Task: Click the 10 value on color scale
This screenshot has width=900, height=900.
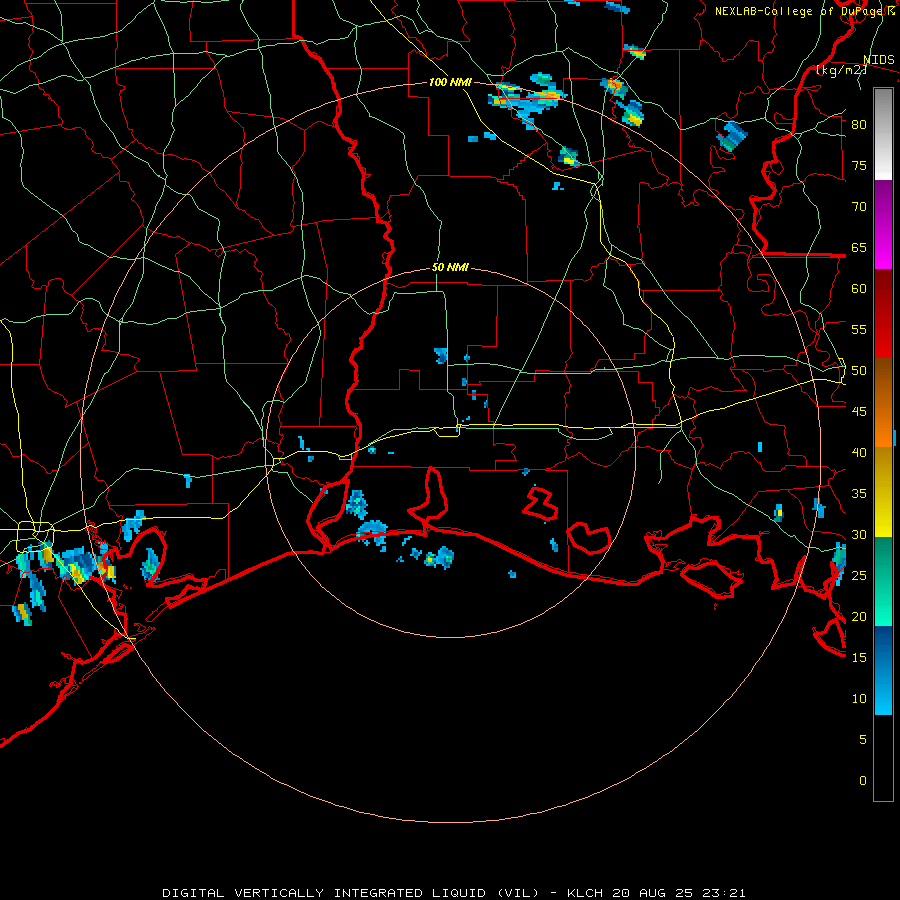Action: [x=859, y=699]
